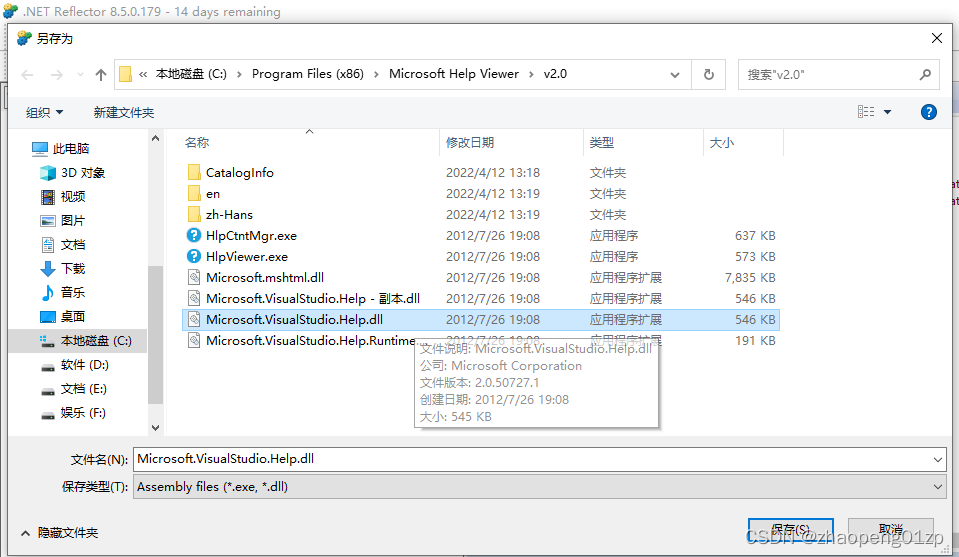Collapse folders with 隐藏文件夹
This screenshot has width=959, height=557.
click(59, 533)
